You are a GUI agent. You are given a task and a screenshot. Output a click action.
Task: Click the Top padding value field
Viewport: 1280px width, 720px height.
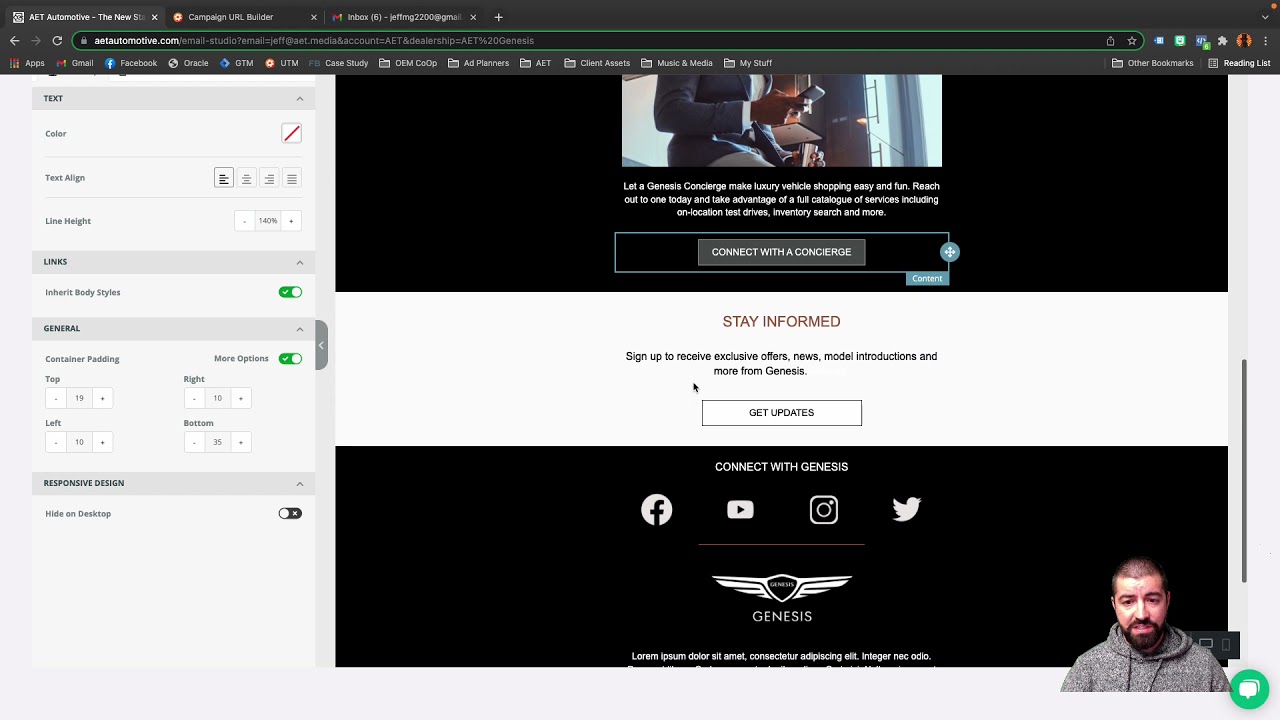pyautogui.click(x=79, y=398)
